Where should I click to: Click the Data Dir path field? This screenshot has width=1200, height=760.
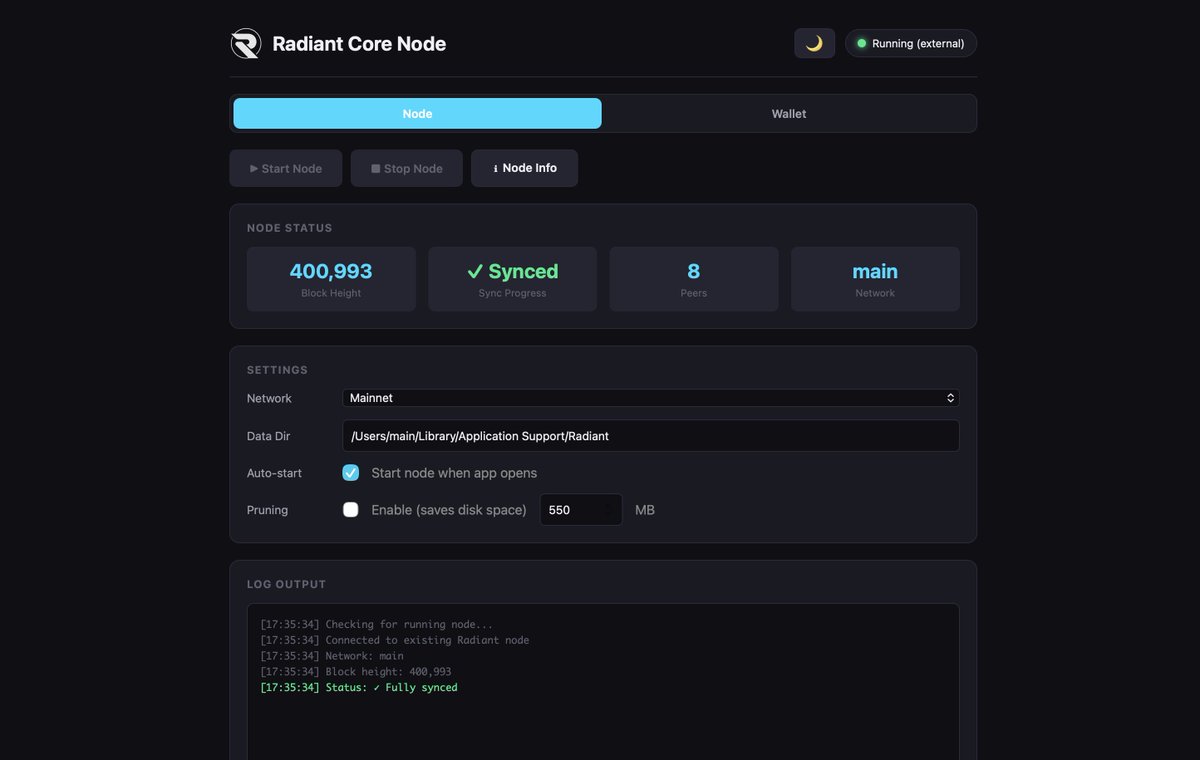click(651, 436)
